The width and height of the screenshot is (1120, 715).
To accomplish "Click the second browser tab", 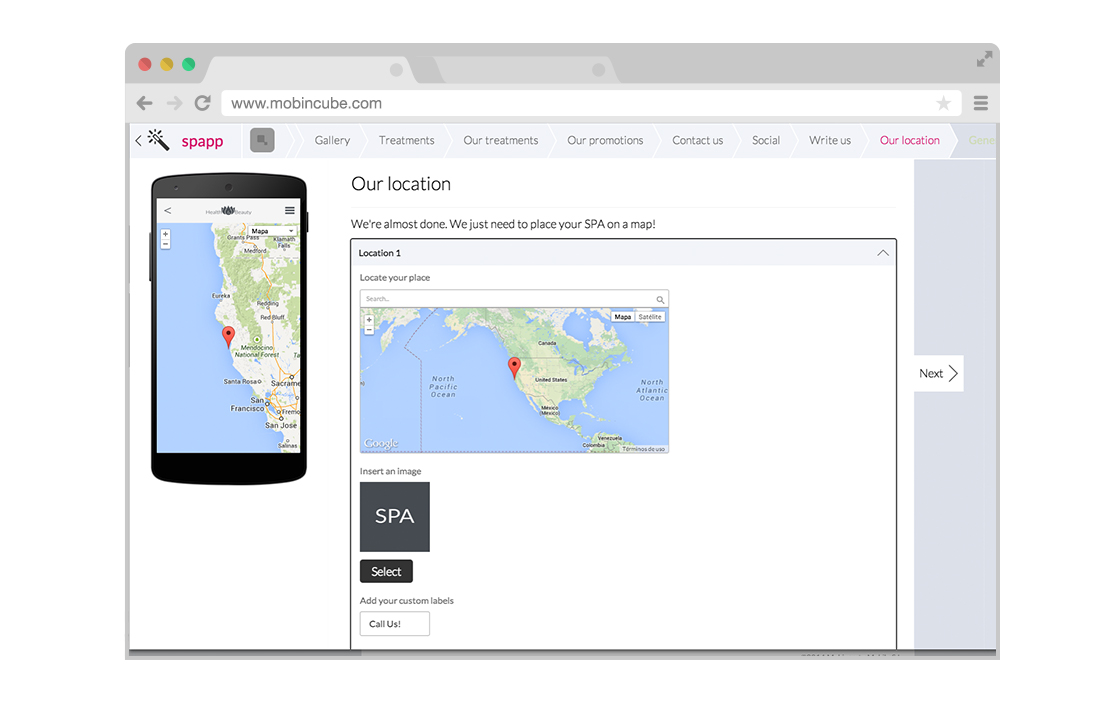I will tap(525, 69).
